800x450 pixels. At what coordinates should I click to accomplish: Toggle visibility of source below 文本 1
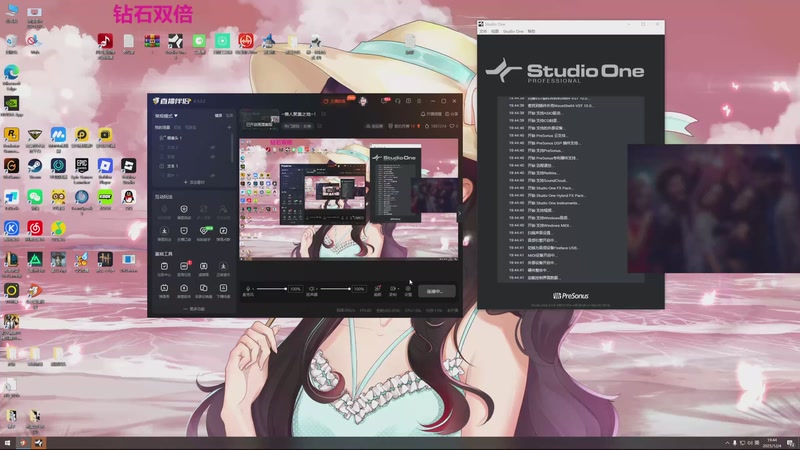213,175
